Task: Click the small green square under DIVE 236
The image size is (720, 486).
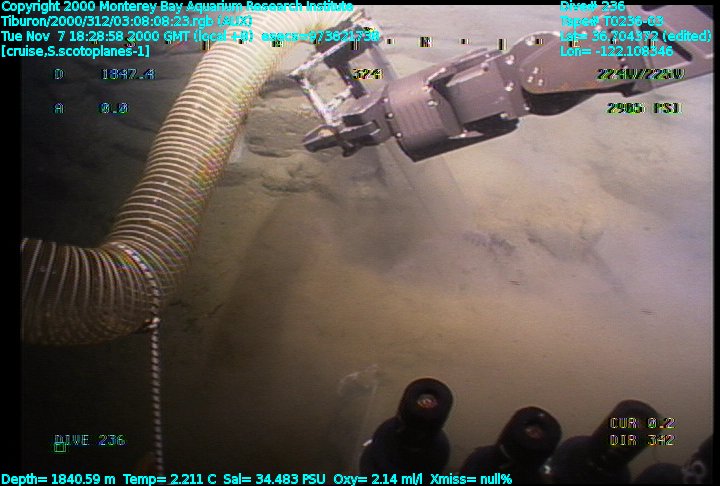Action: coord(60,447)
